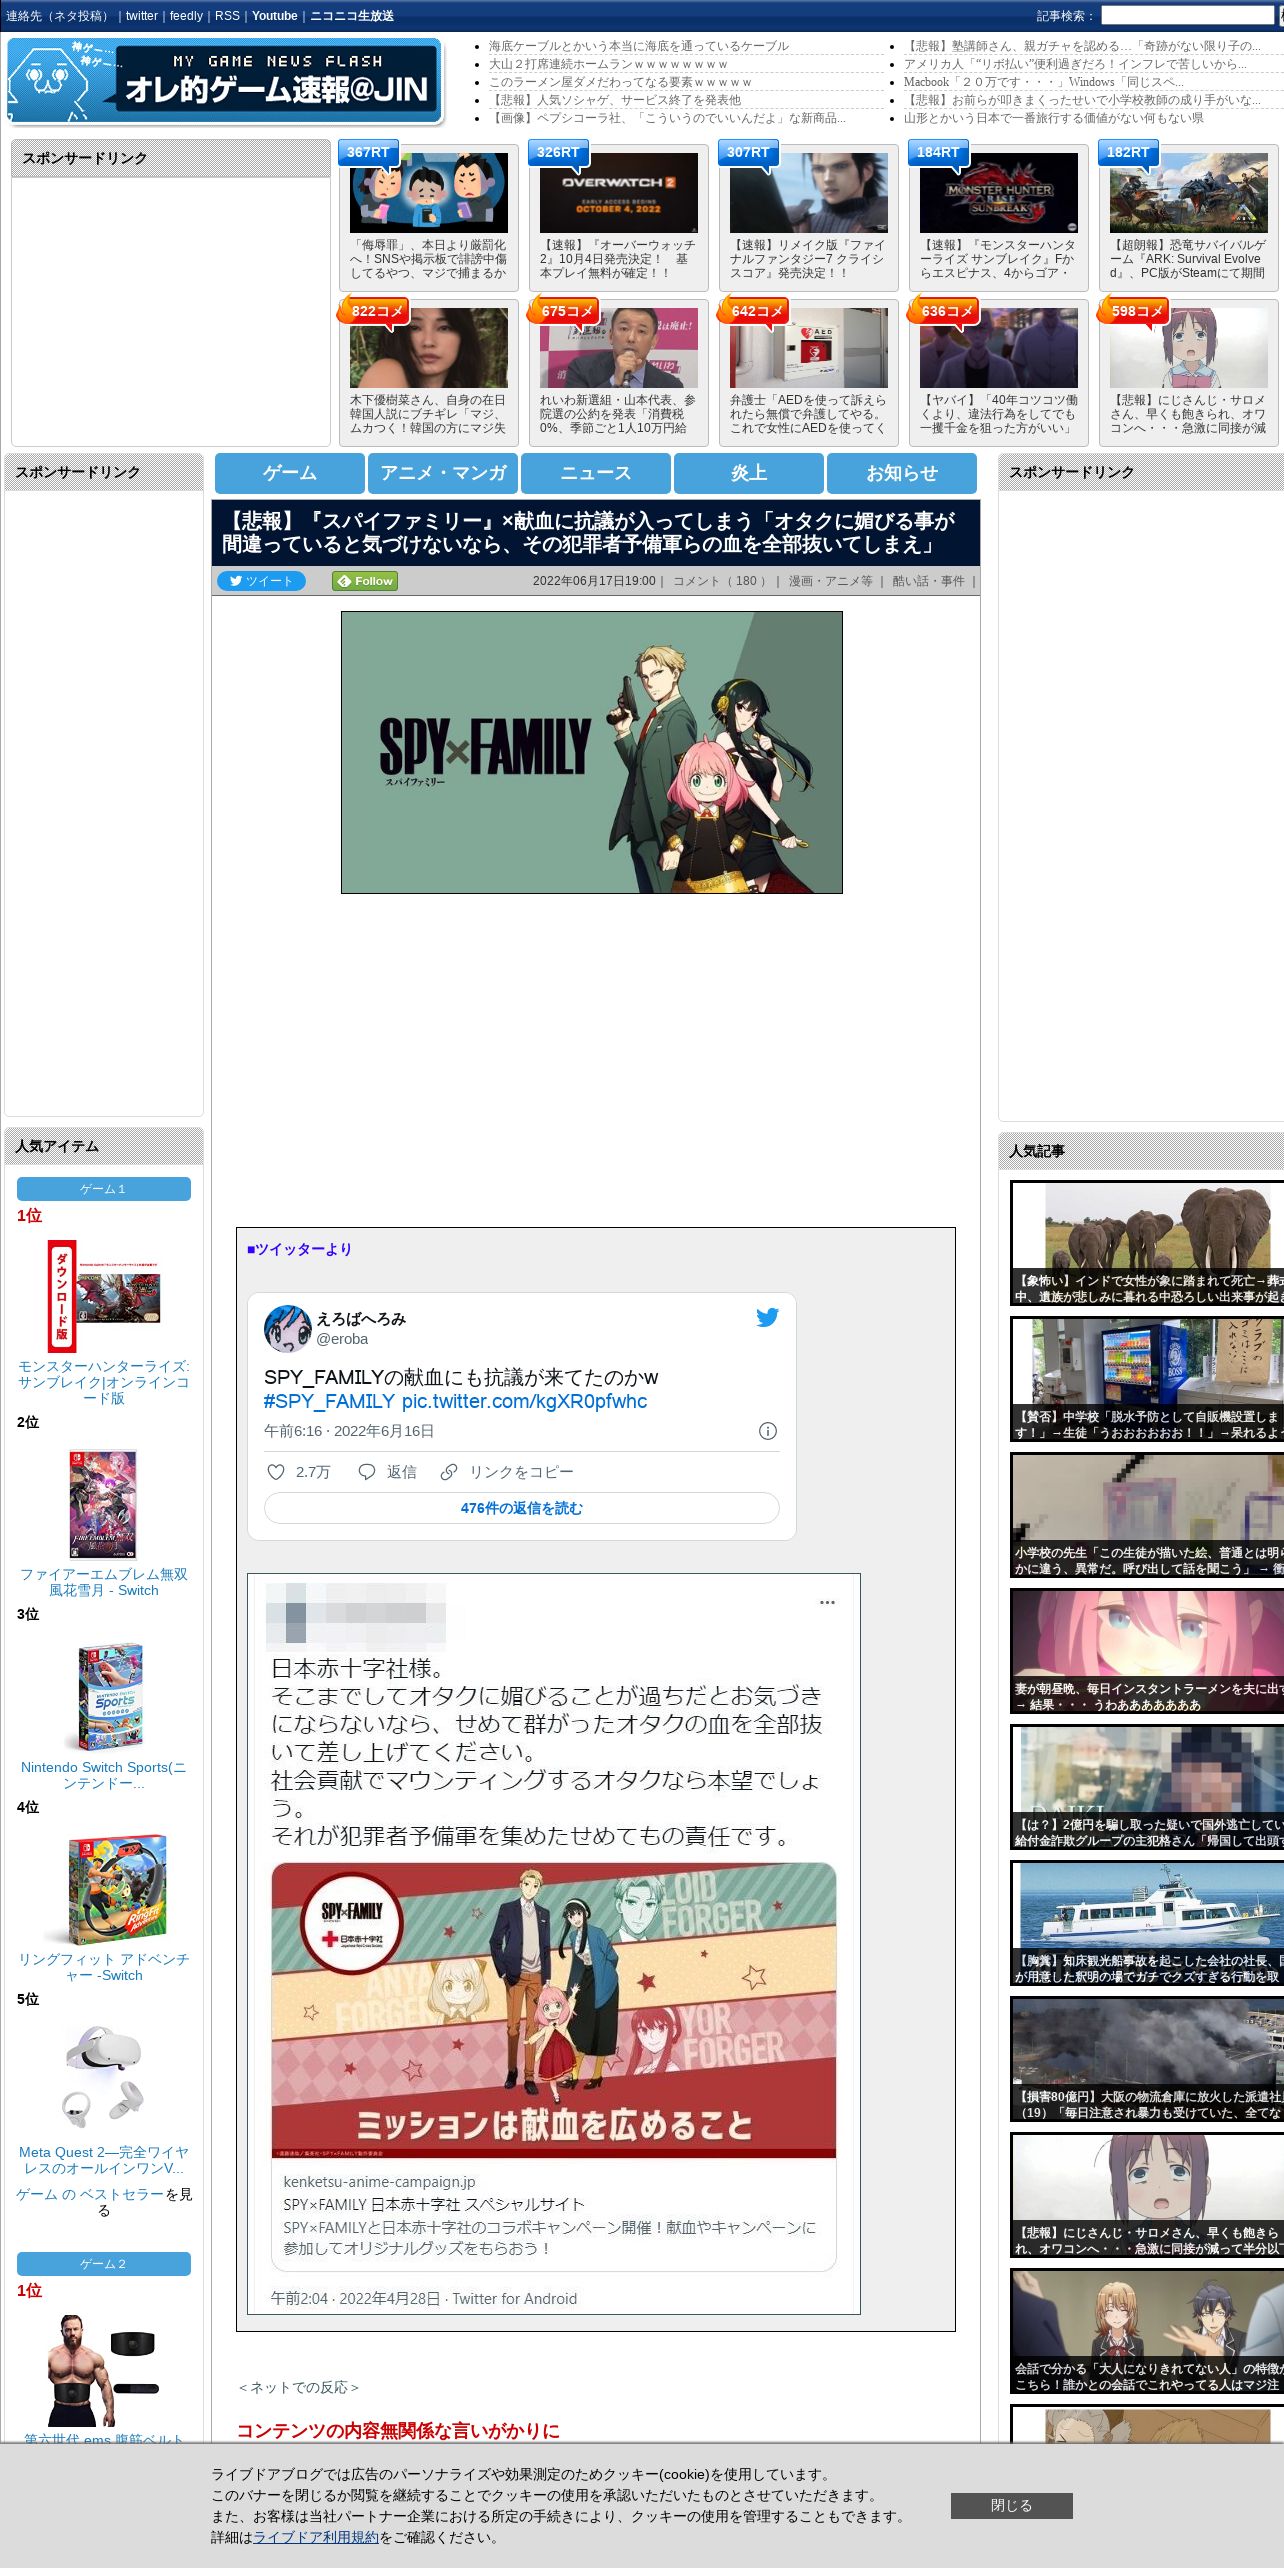Viewport: 1284px width, 2568px height.
Task: Click the sightseeing boat popular article thumbnail
Action: (1148, 1923)
